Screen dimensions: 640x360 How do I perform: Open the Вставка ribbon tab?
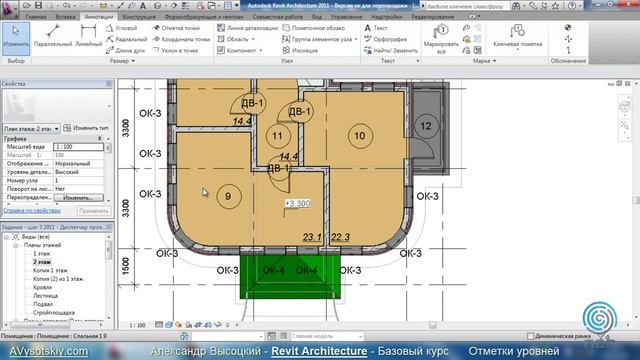pos(65,17)
